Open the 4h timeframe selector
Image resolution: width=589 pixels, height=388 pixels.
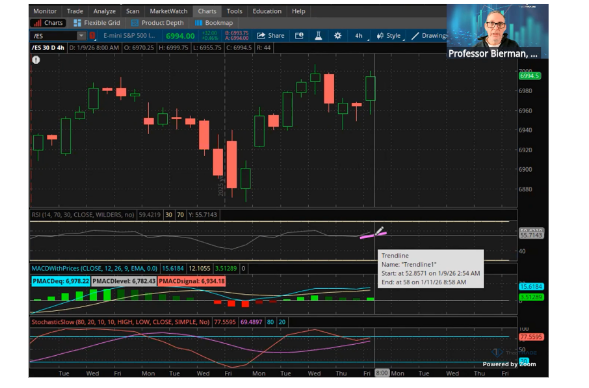point(359,36)
